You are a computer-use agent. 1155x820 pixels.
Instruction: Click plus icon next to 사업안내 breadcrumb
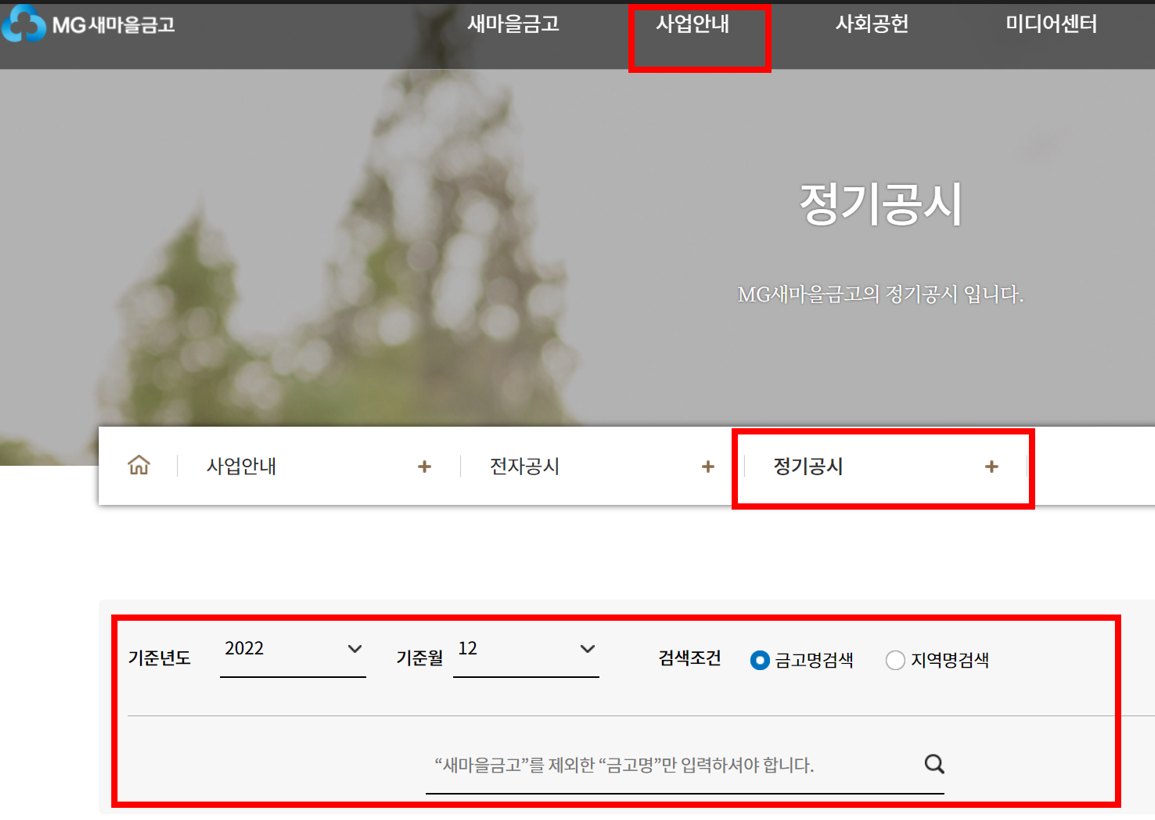424,466
